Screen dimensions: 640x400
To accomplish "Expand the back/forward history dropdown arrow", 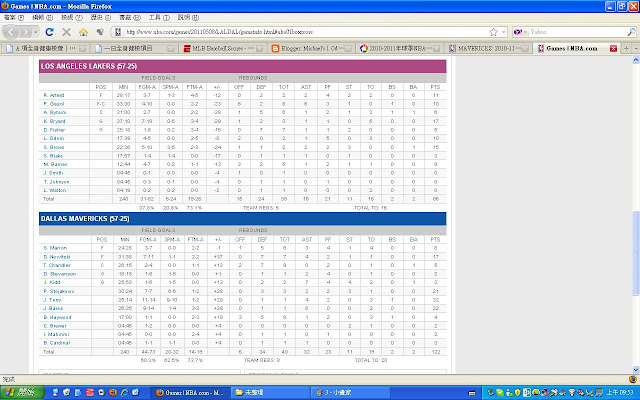I will [x=36, y=32].
